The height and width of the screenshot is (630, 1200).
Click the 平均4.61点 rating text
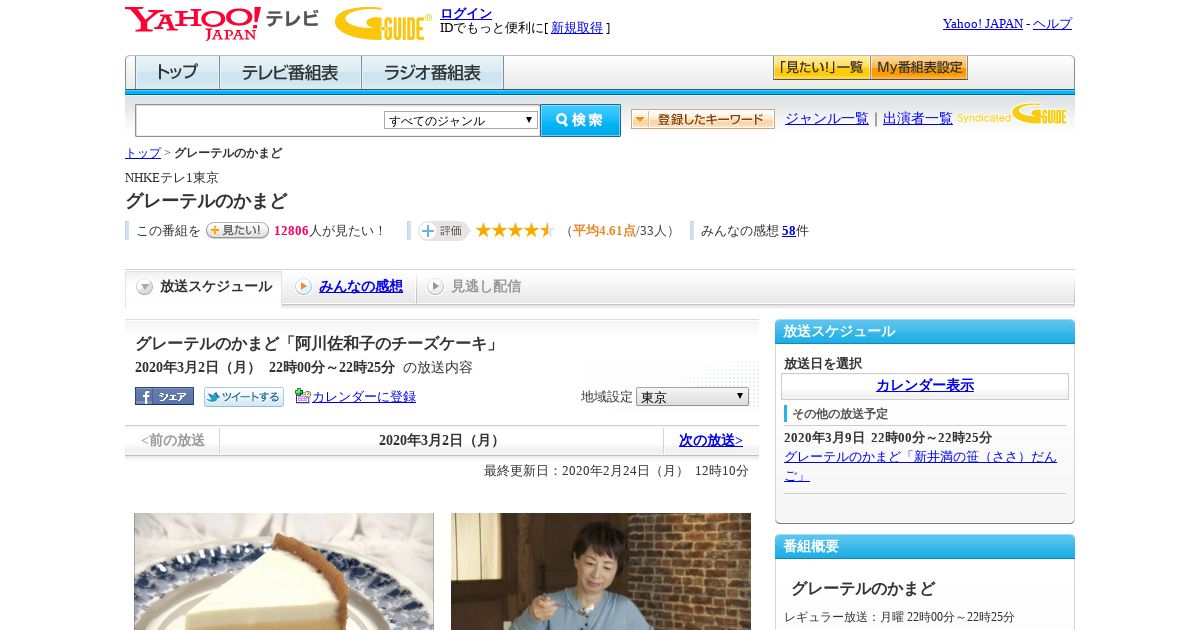tap(604, 231)
